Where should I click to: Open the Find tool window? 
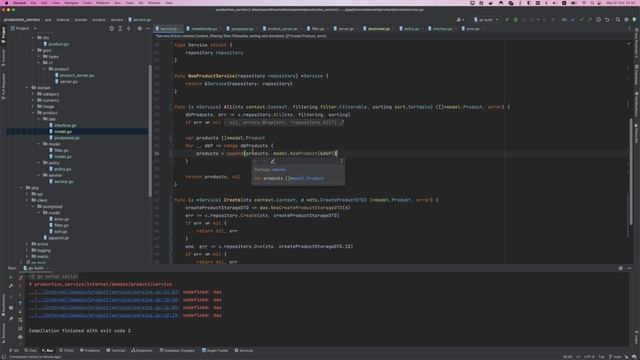click(30, 350)
